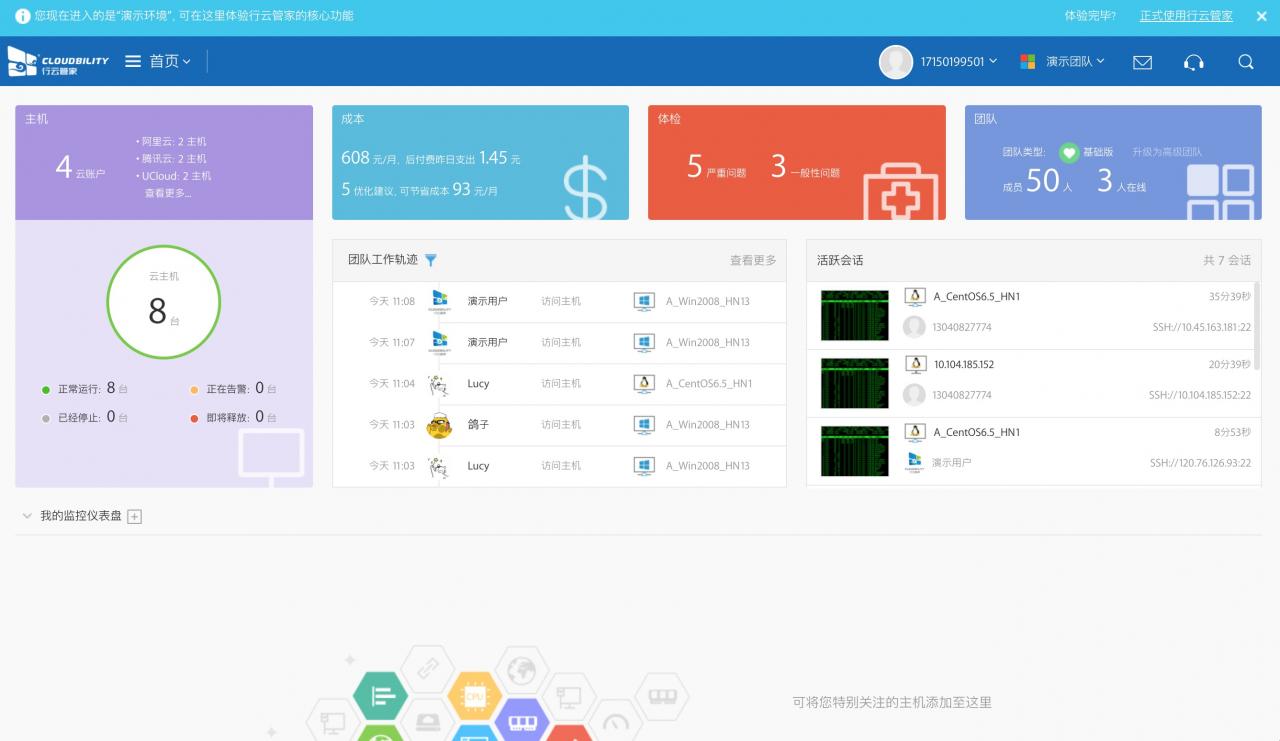
Task: Open the 体检 health check card
Action: click(x=796, y=162)
